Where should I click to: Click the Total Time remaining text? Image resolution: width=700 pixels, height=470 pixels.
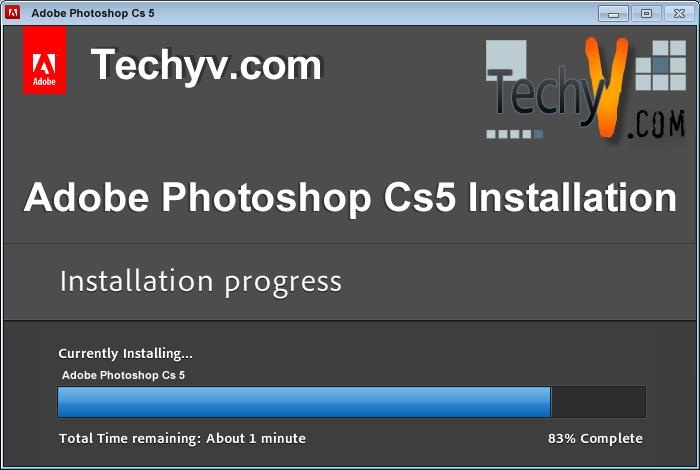182,439
